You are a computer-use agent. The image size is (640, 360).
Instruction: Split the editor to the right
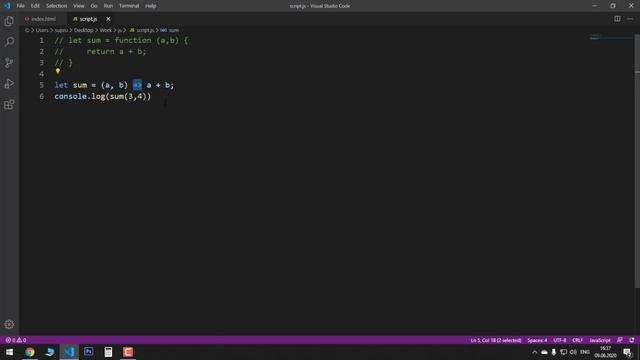[x=617, y=19]
